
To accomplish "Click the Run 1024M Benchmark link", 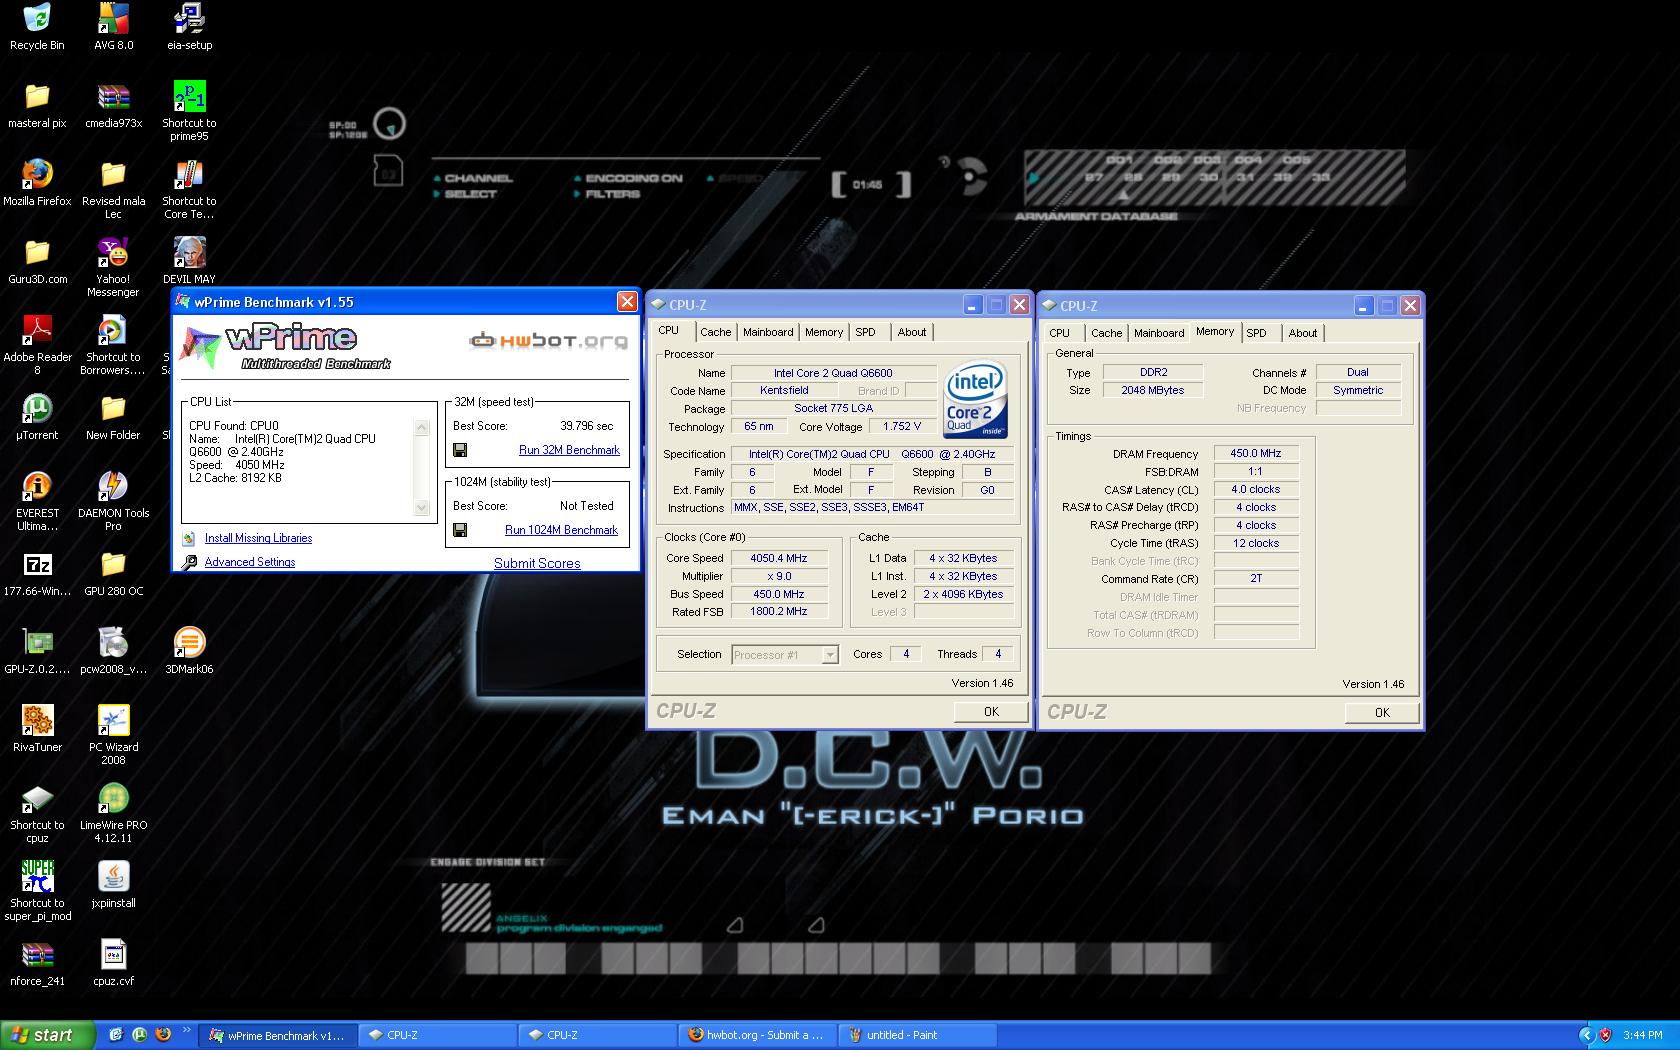I will 561,530.
